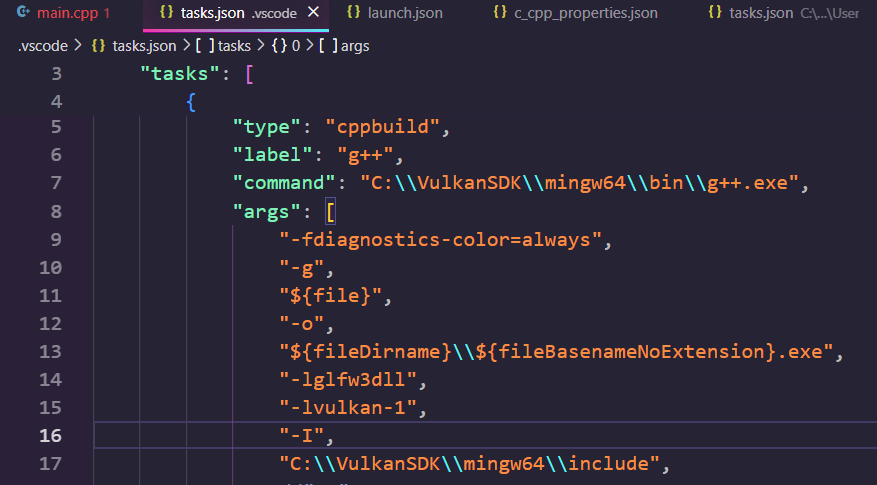Click the "-g" argument
The height and width of the screenshot is (485, 877).
(302, 269)
